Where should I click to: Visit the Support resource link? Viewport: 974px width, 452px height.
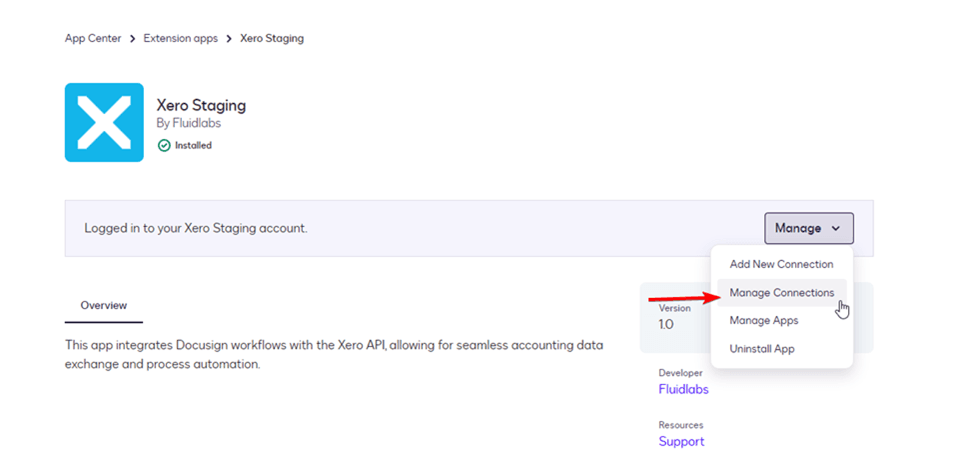[681, 441]
